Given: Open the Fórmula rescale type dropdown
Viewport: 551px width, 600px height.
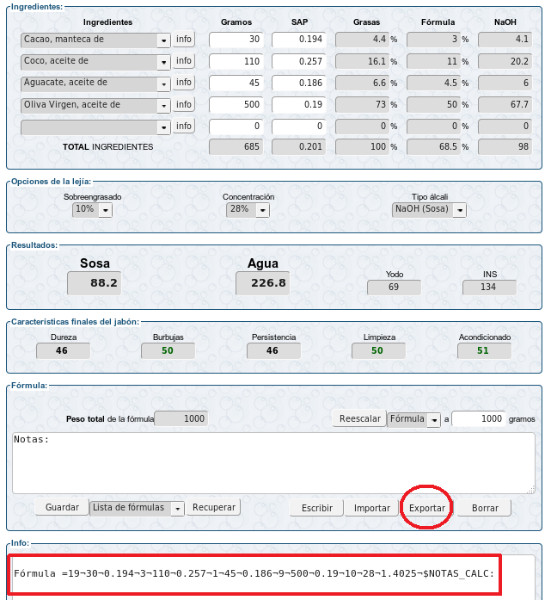Looking at the screenshot, I should [414, 419].
